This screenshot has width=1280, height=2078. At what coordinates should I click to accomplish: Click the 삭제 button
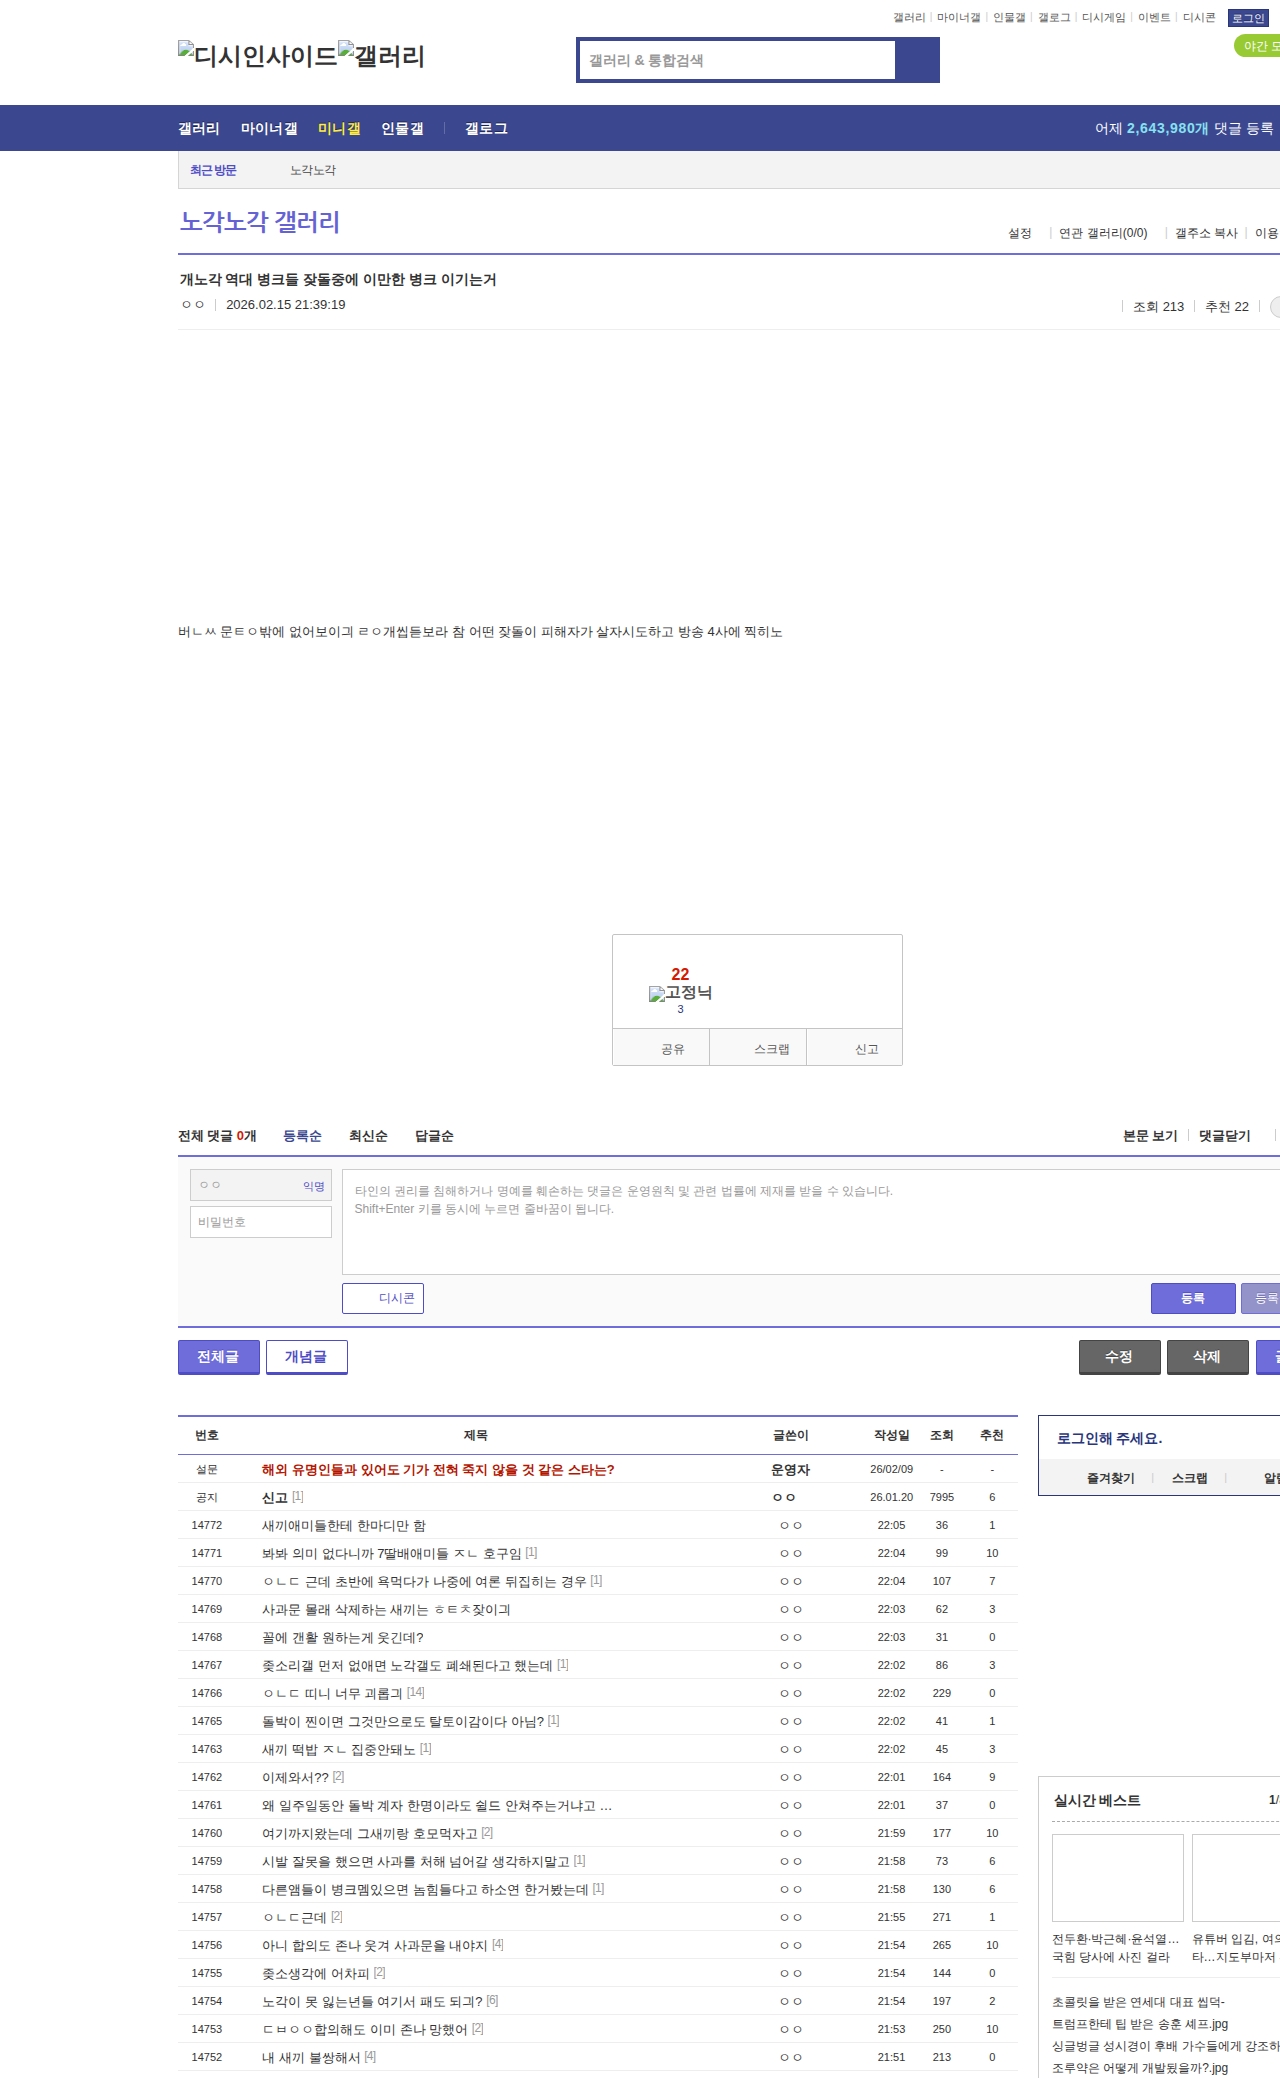click(x=1207, y=1357)
